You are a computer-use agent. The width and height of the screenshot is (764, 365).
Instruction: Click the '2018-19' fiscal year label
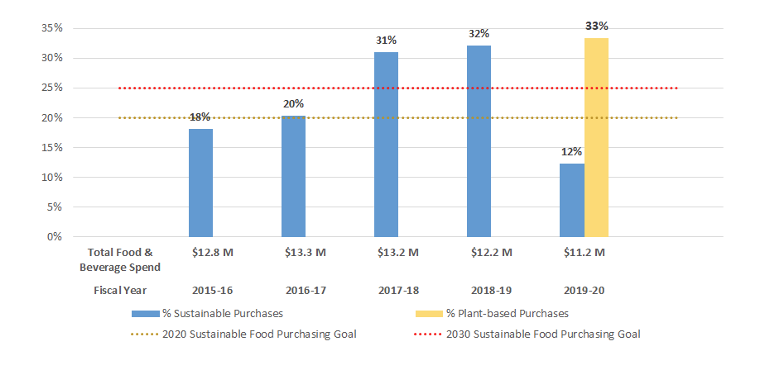point(491,290)
